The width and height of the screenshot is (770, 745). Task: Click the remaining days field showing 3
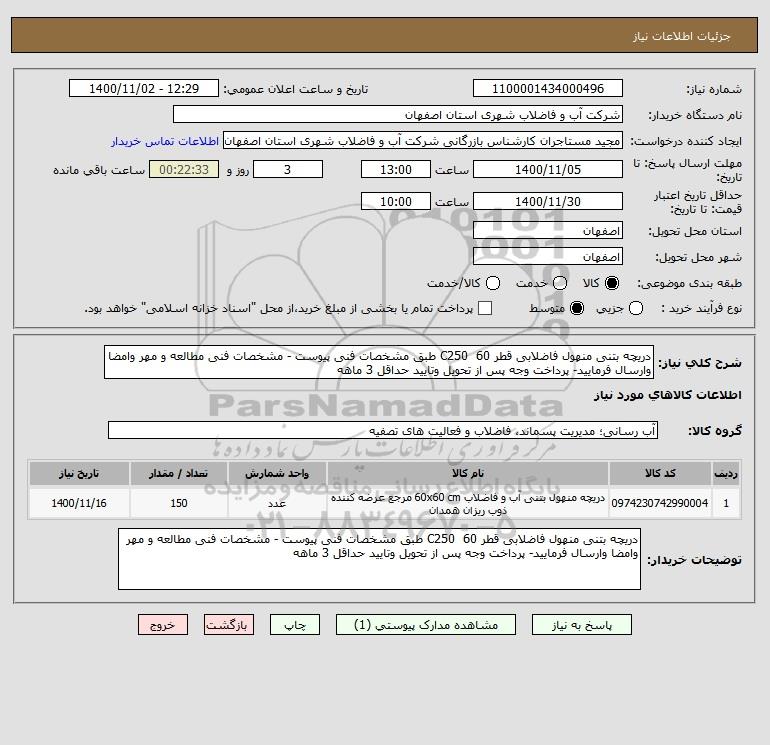point(288,169)
